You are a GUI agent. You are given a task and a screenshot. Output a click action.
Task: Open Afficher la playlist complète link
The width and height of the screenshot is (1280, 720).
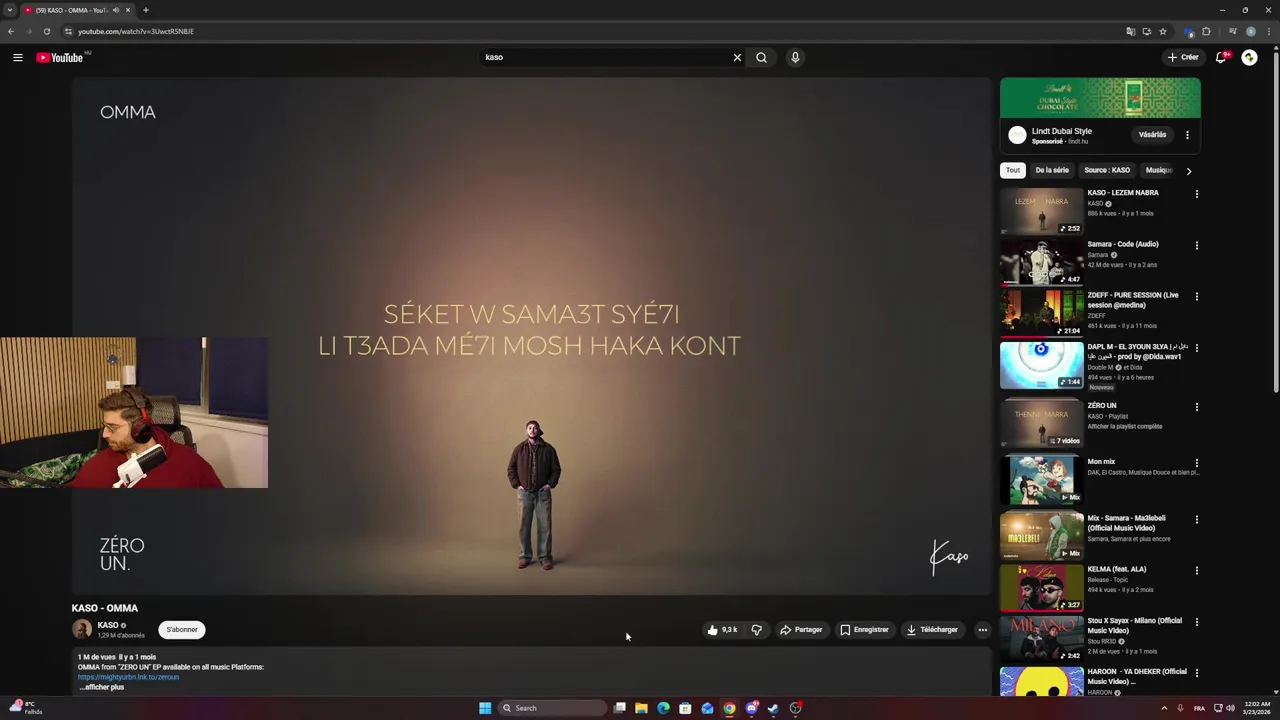(1125, 426)
